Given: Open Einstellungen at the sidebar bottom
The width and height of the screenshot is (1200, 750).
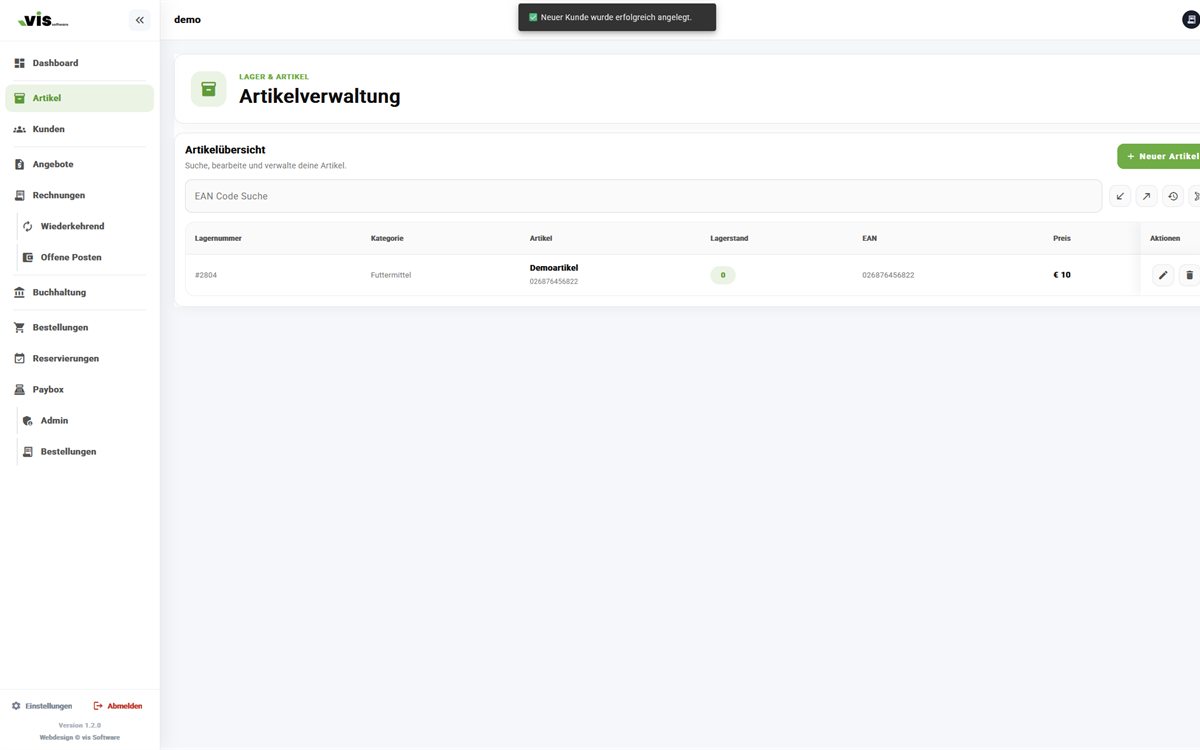Looking at the screenshot, I should click(x=42, y=706).
